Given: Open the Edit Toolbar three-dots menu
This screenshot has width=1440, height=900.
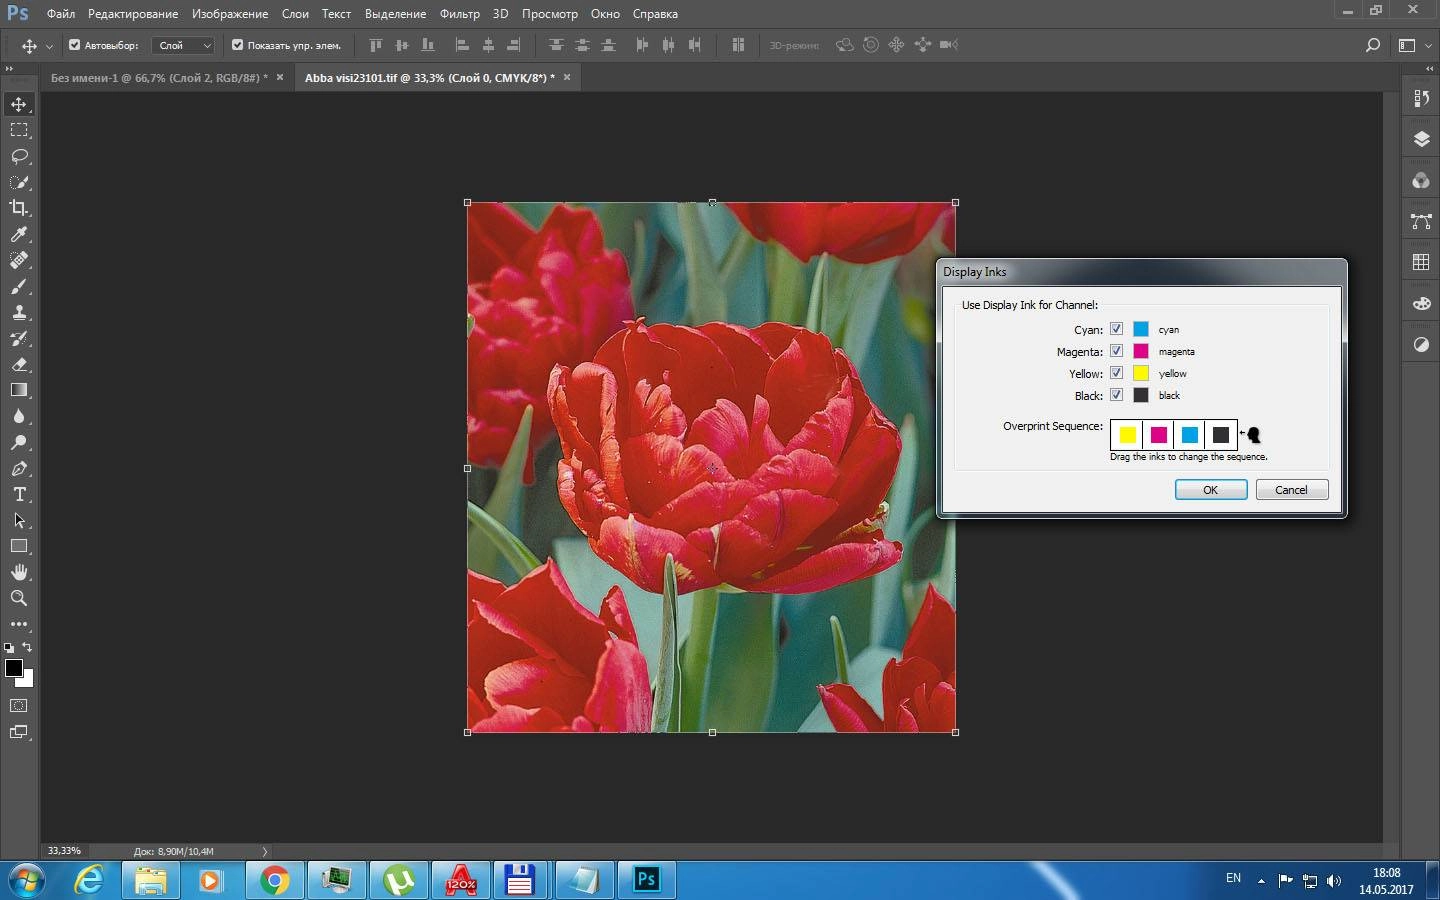Looking at the screenshot, I should point(19,624).
